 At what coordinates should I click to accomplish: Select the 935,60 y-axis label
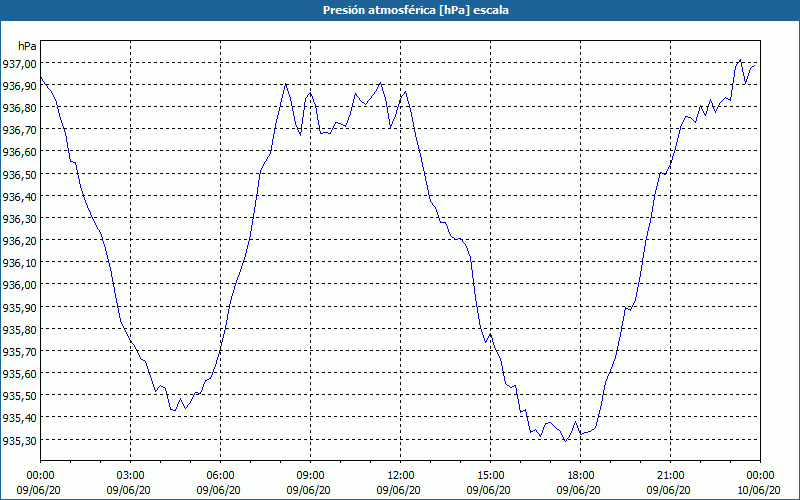point(19,373)
